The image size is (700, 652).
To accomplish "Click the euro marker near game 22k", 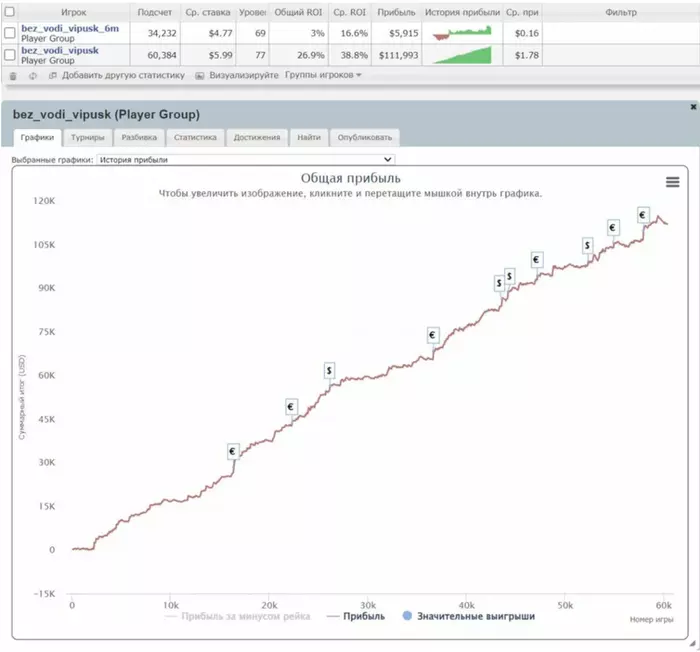I will click(x=291, y=407).
